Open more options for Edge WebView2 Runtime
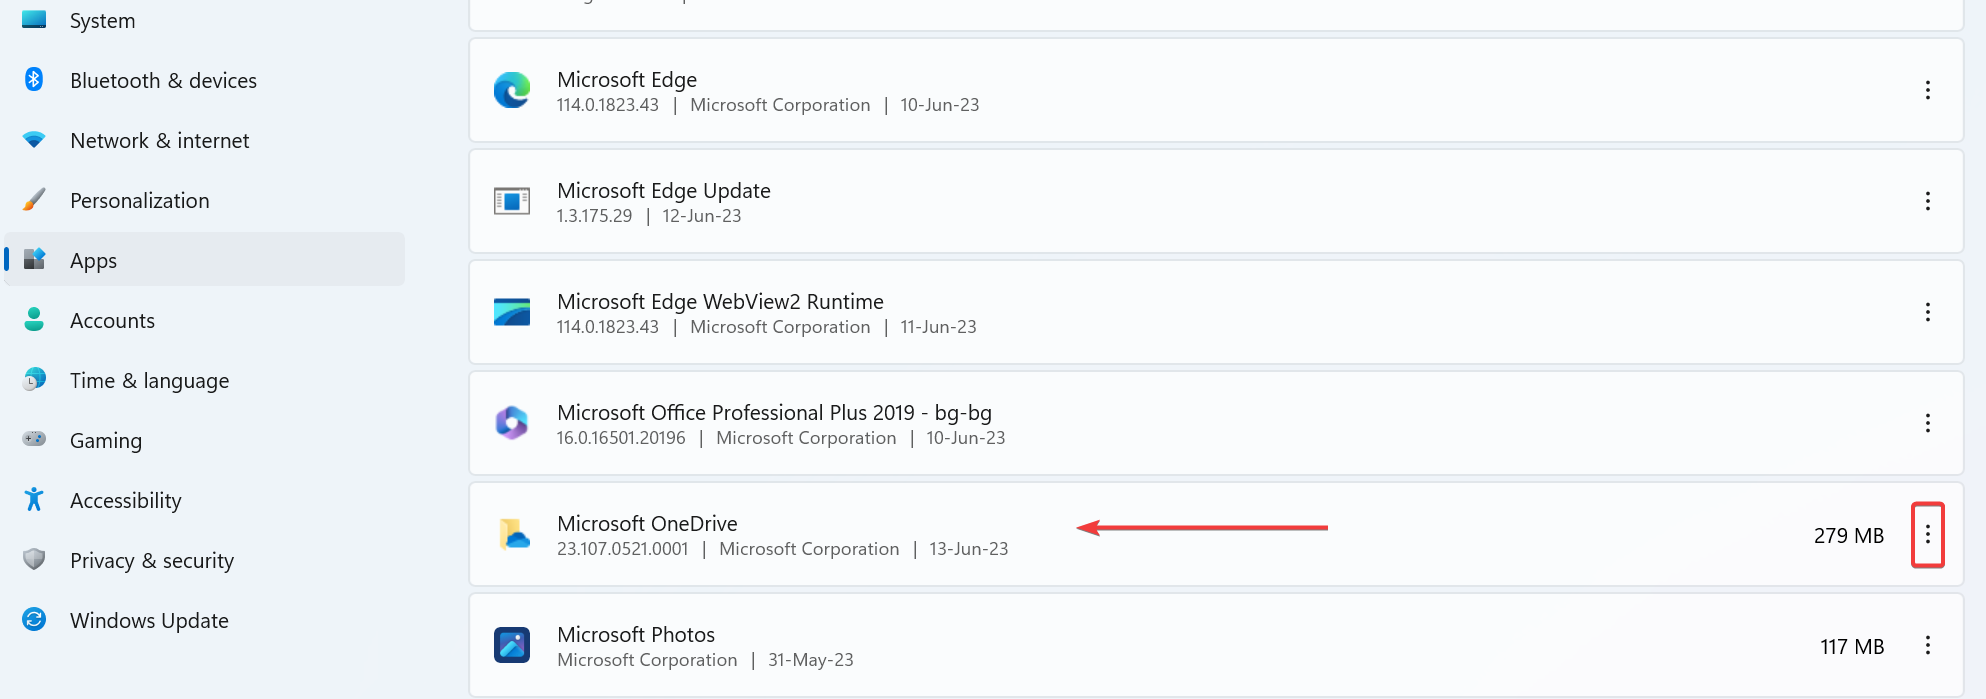This screenshot has width=1986, height=699. click(1927, 312)
